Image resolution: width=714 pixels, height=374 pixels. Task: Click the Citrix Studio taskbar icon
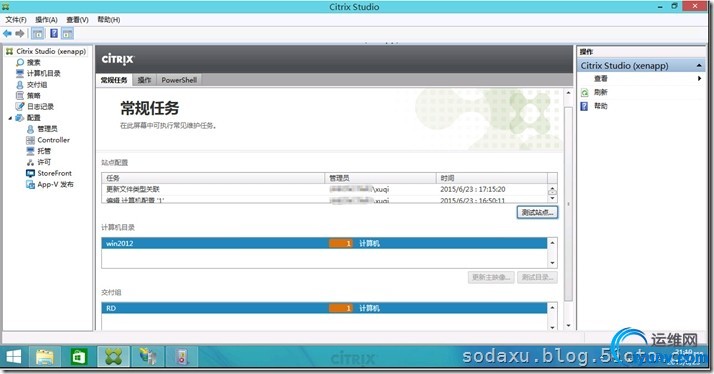113,357
